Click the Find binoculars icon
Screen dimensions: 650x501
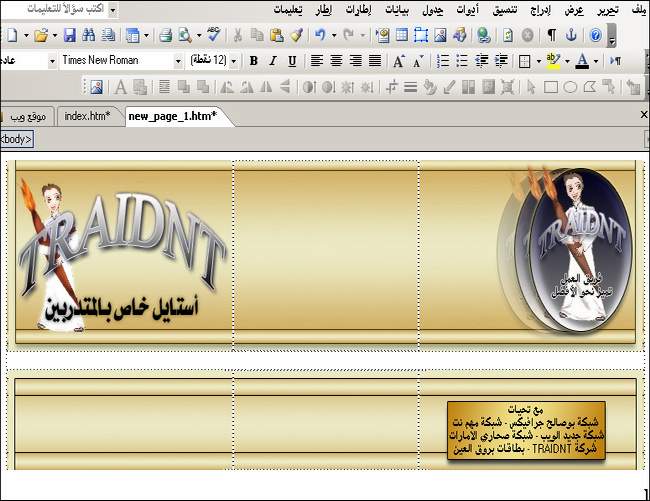click(x=88, y=35)
